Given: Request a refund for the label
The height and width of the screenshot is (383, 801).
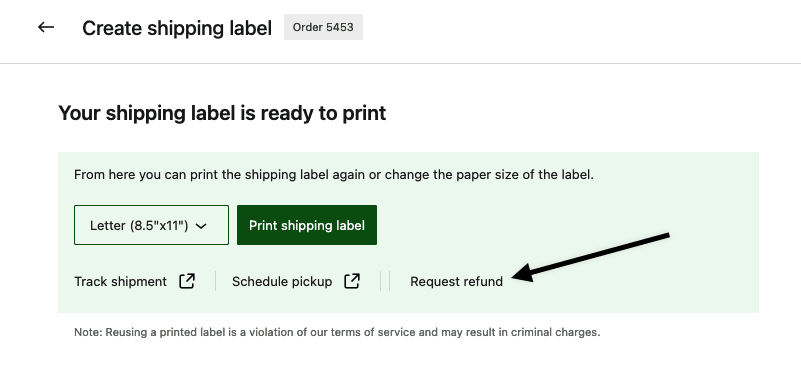Looking at the screenshot, I should pos(456,281).
